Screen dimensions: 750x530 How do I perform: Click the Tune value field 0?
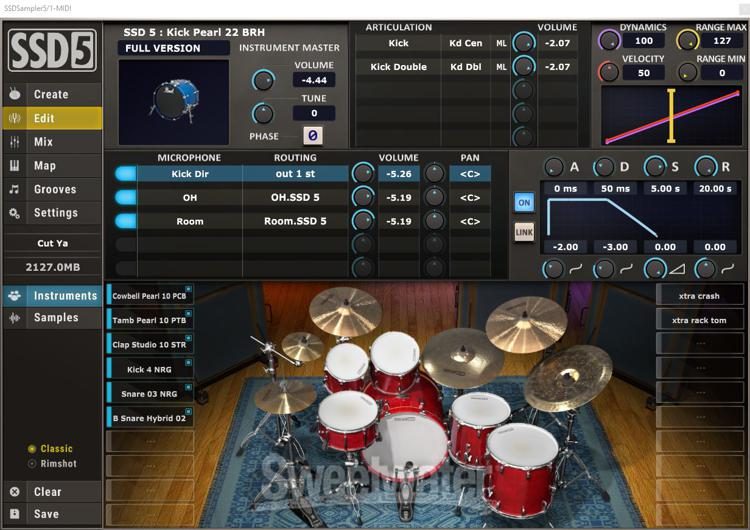[x=314, y=113]
